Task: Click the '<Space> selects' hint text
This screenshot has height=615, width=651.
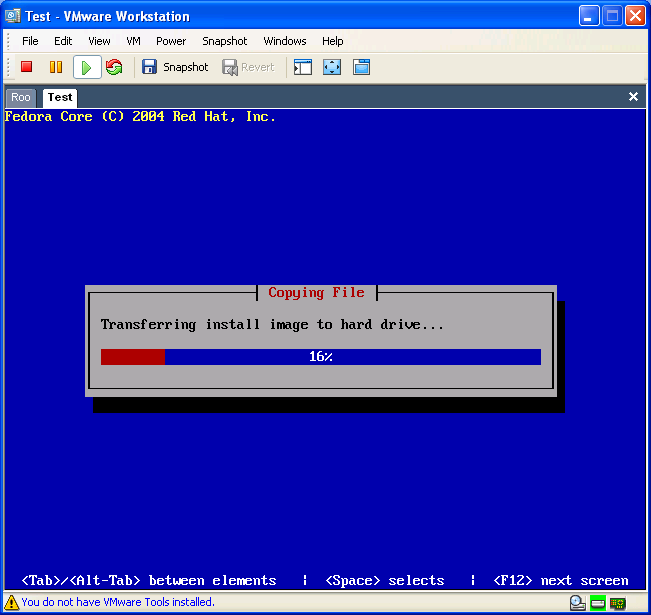Action: [x=385, y=581]
